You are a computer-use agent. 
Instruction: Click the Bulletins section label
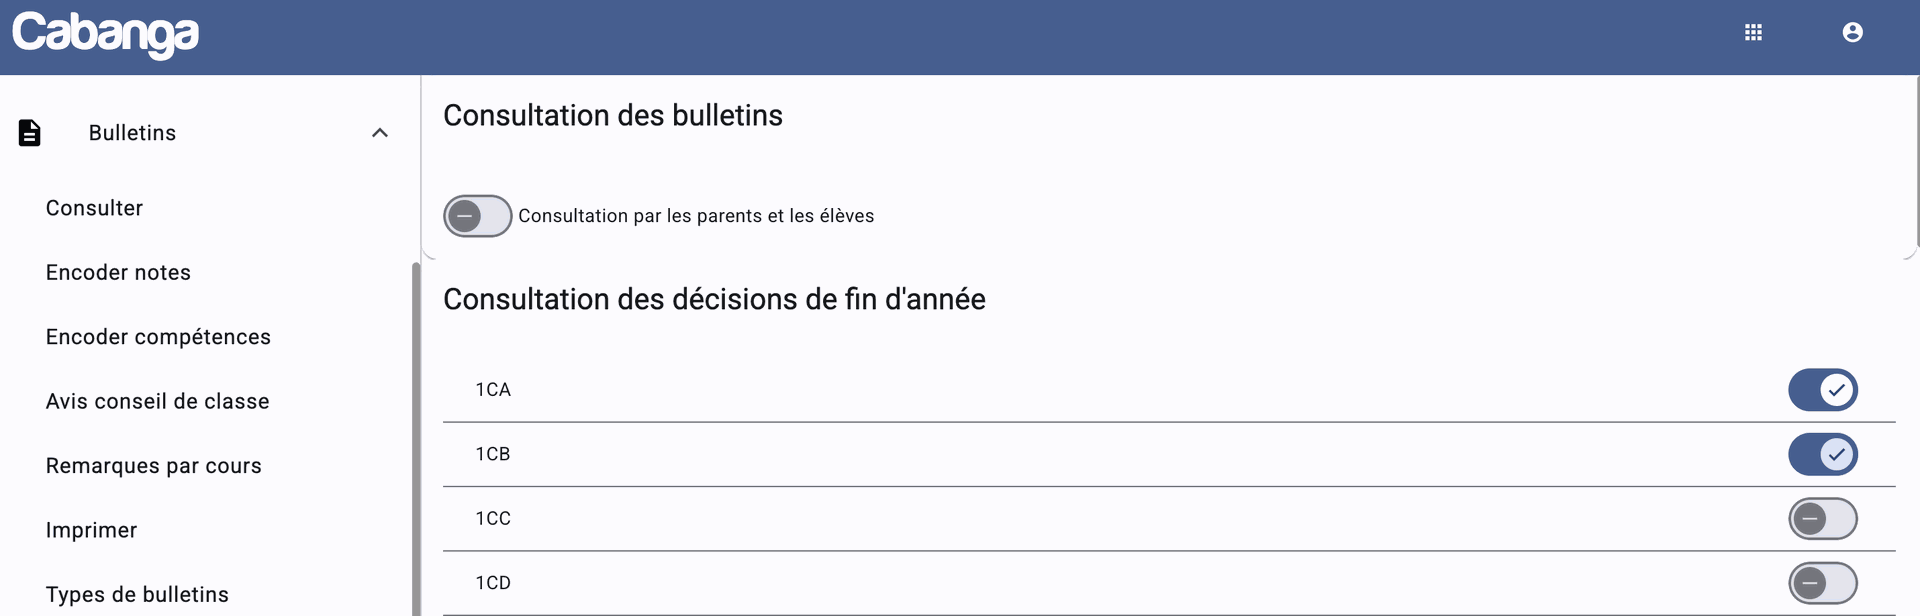coord(132,133)
